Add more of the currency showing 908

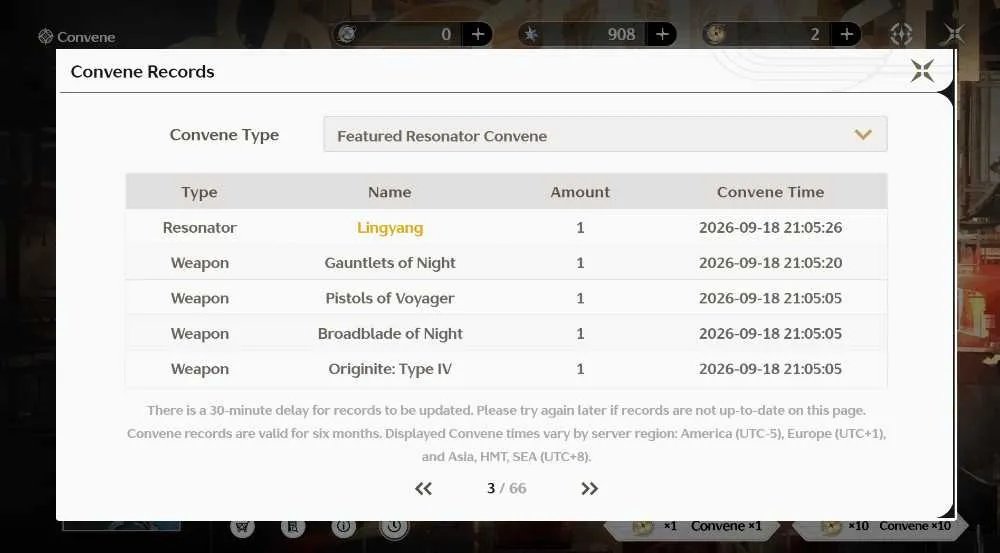tap(662, 34)
